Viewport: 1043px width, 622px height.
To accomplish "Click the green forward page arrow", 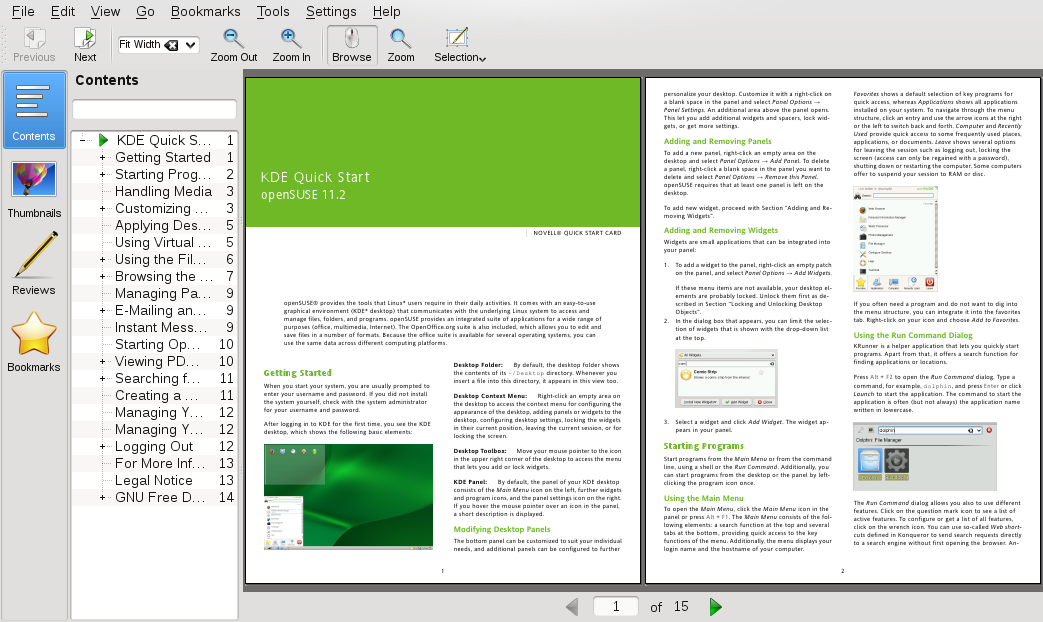I will point(714,606).
